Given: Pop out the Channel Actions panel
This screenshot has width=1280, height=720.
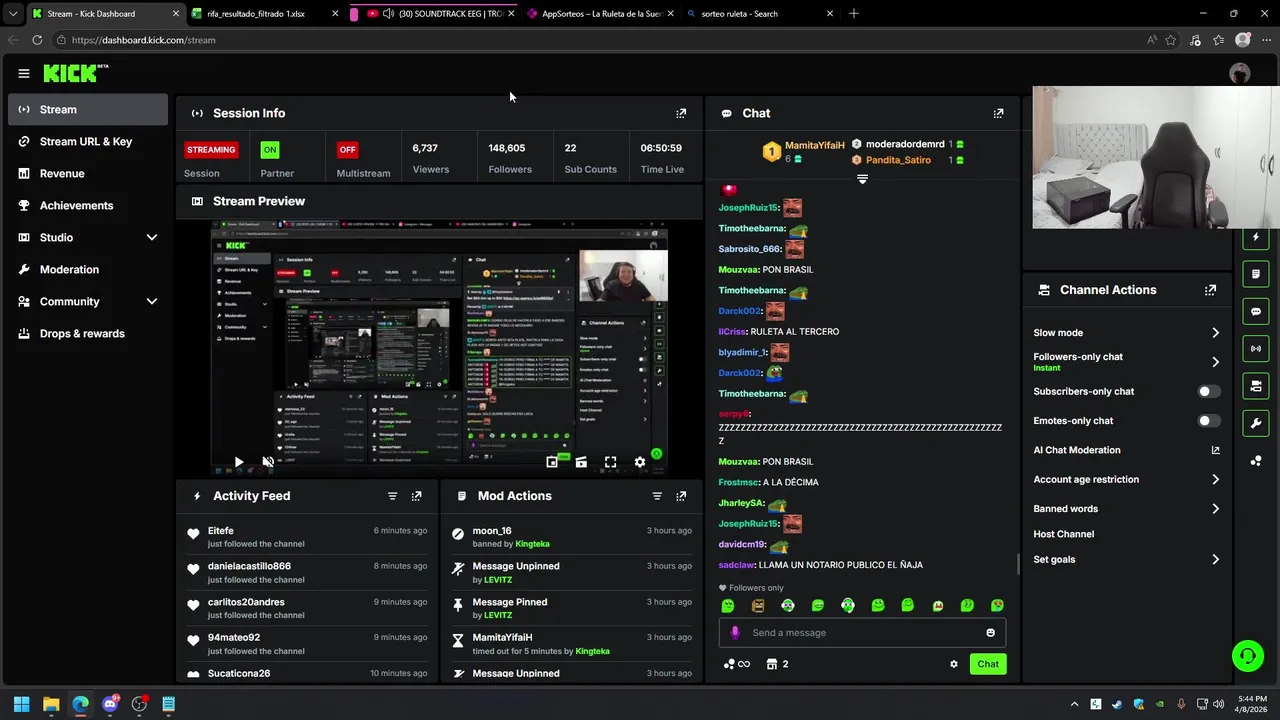Looking at the screenshot, I should click(1210, 290).
